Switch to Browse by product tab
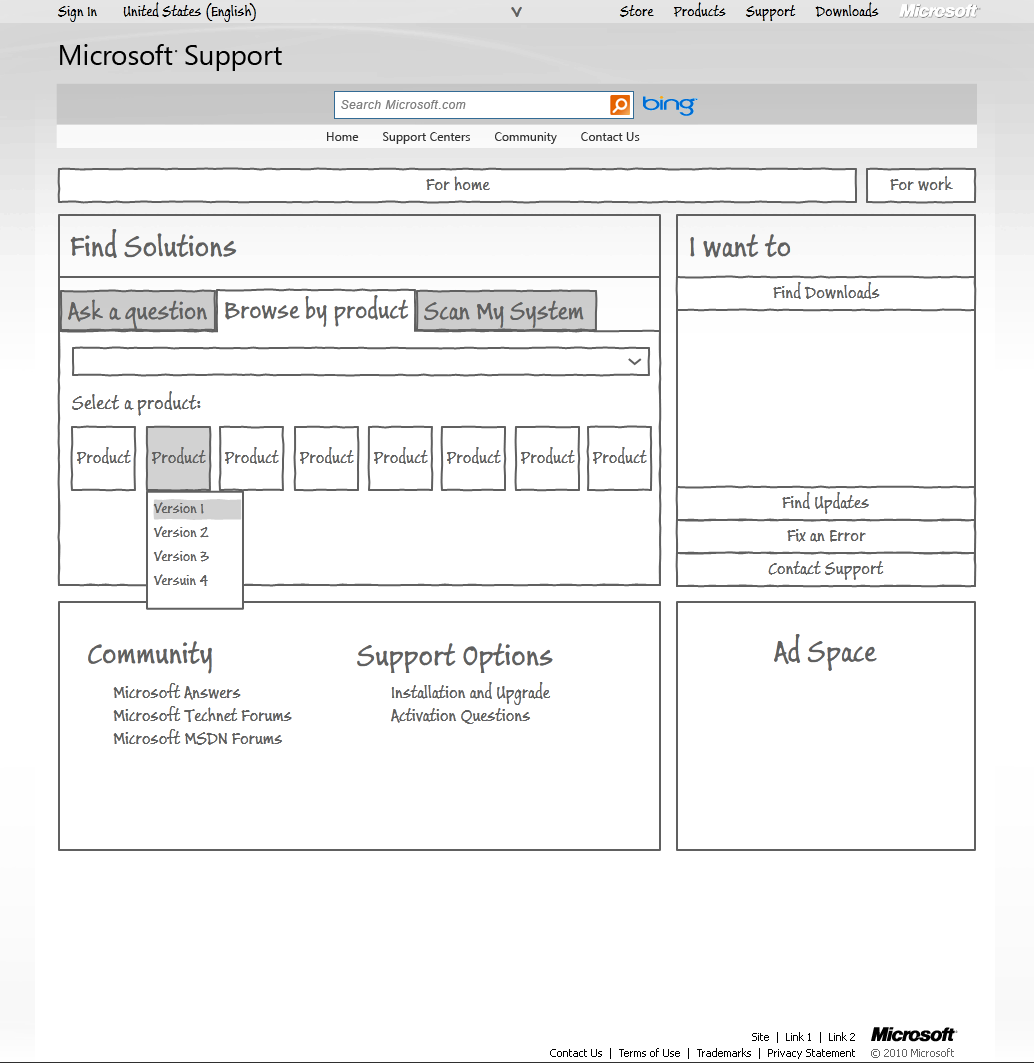Screen dimensions: 1034x1063 [x=316, y=310]
